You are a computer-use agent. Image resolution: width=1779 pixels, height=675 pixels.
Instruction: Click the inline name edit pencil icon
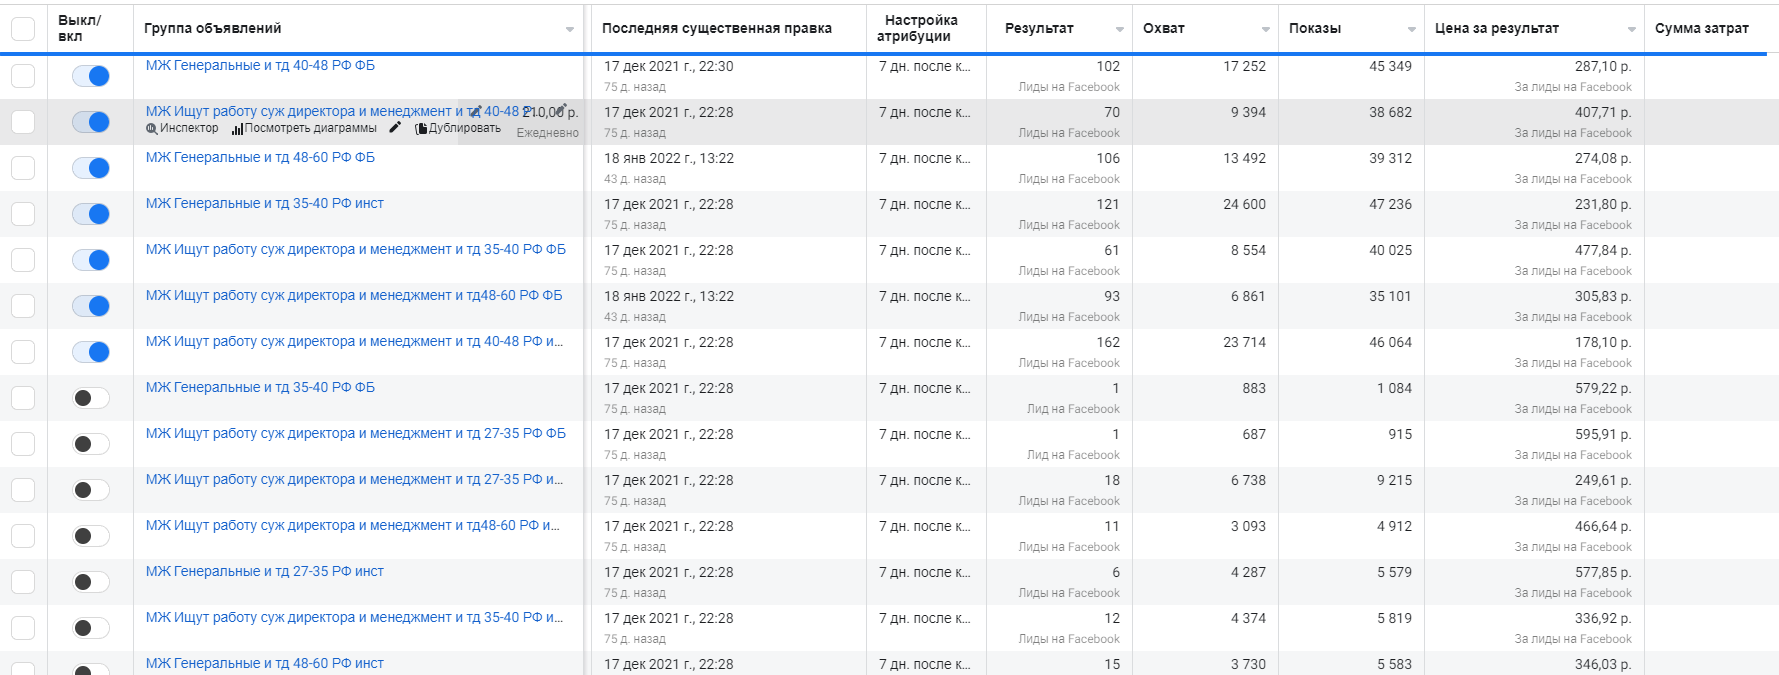pyautogui.click(x=475, y=112)
